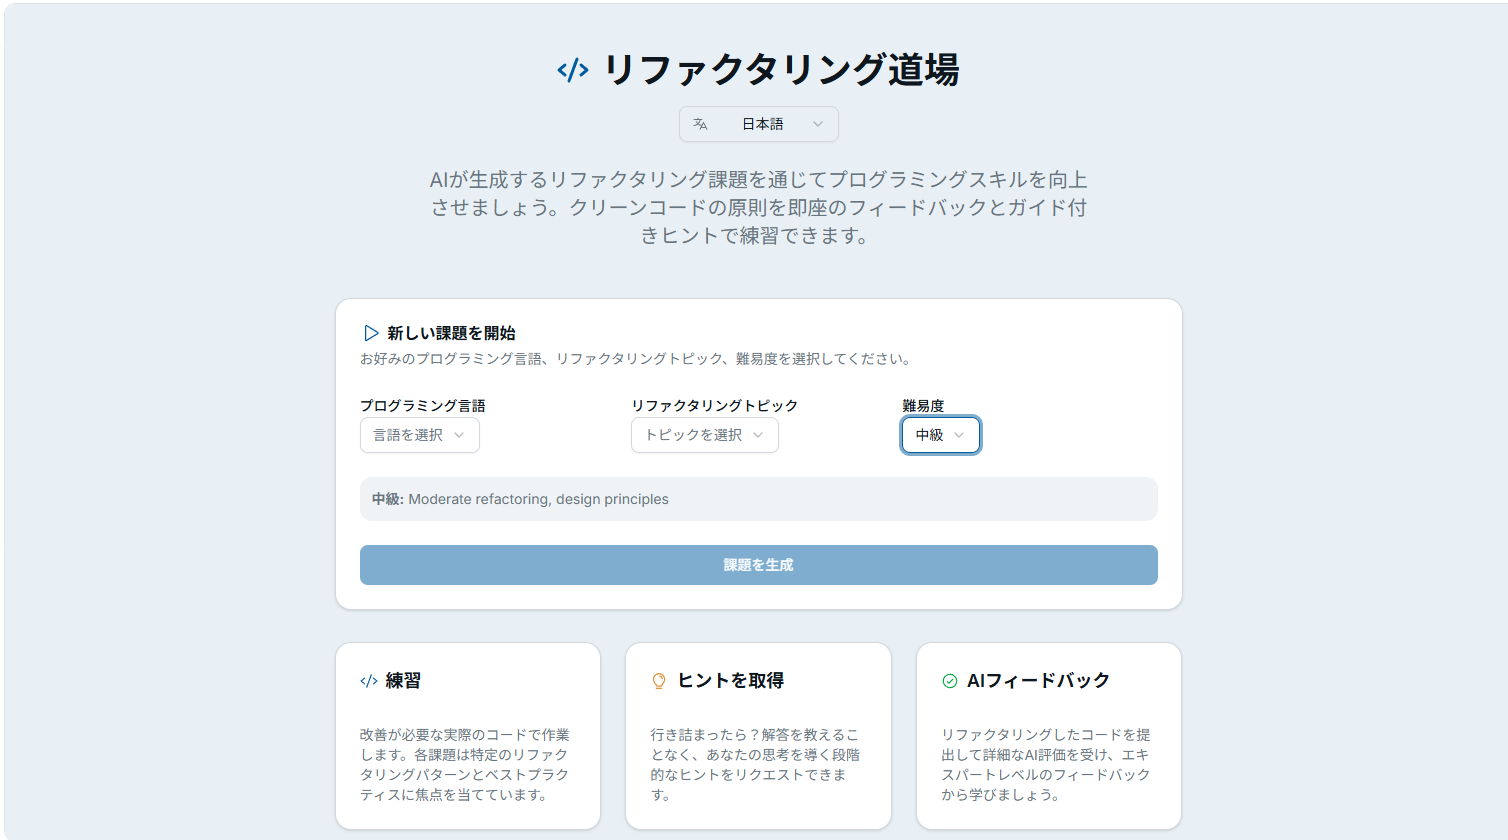Click the translate icon in language selector
Viewport: 1508px width, 840px height.
(x=700, y=124)
